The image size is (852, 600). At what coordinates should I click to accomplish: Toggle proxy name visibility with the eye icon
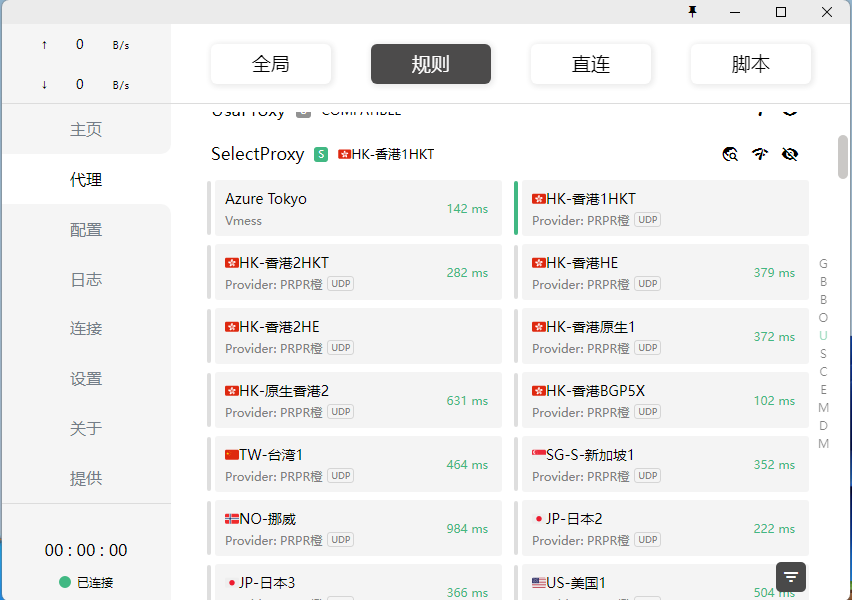pyautogui.click(x=790, y=155)
